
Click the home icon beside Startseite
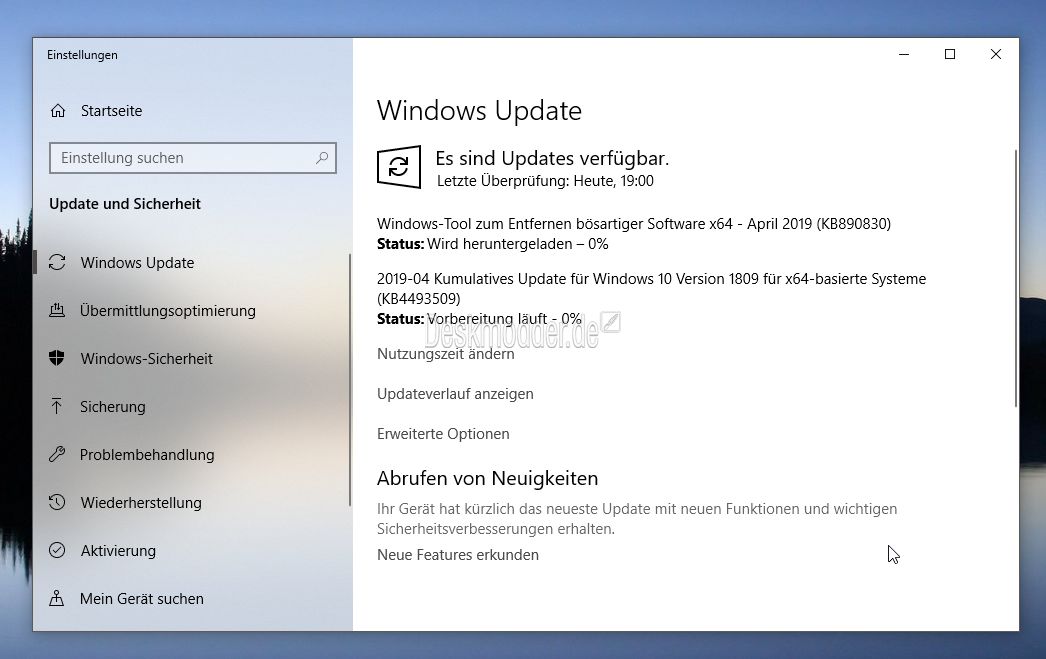pyautogui.click(x=58, y=111)
